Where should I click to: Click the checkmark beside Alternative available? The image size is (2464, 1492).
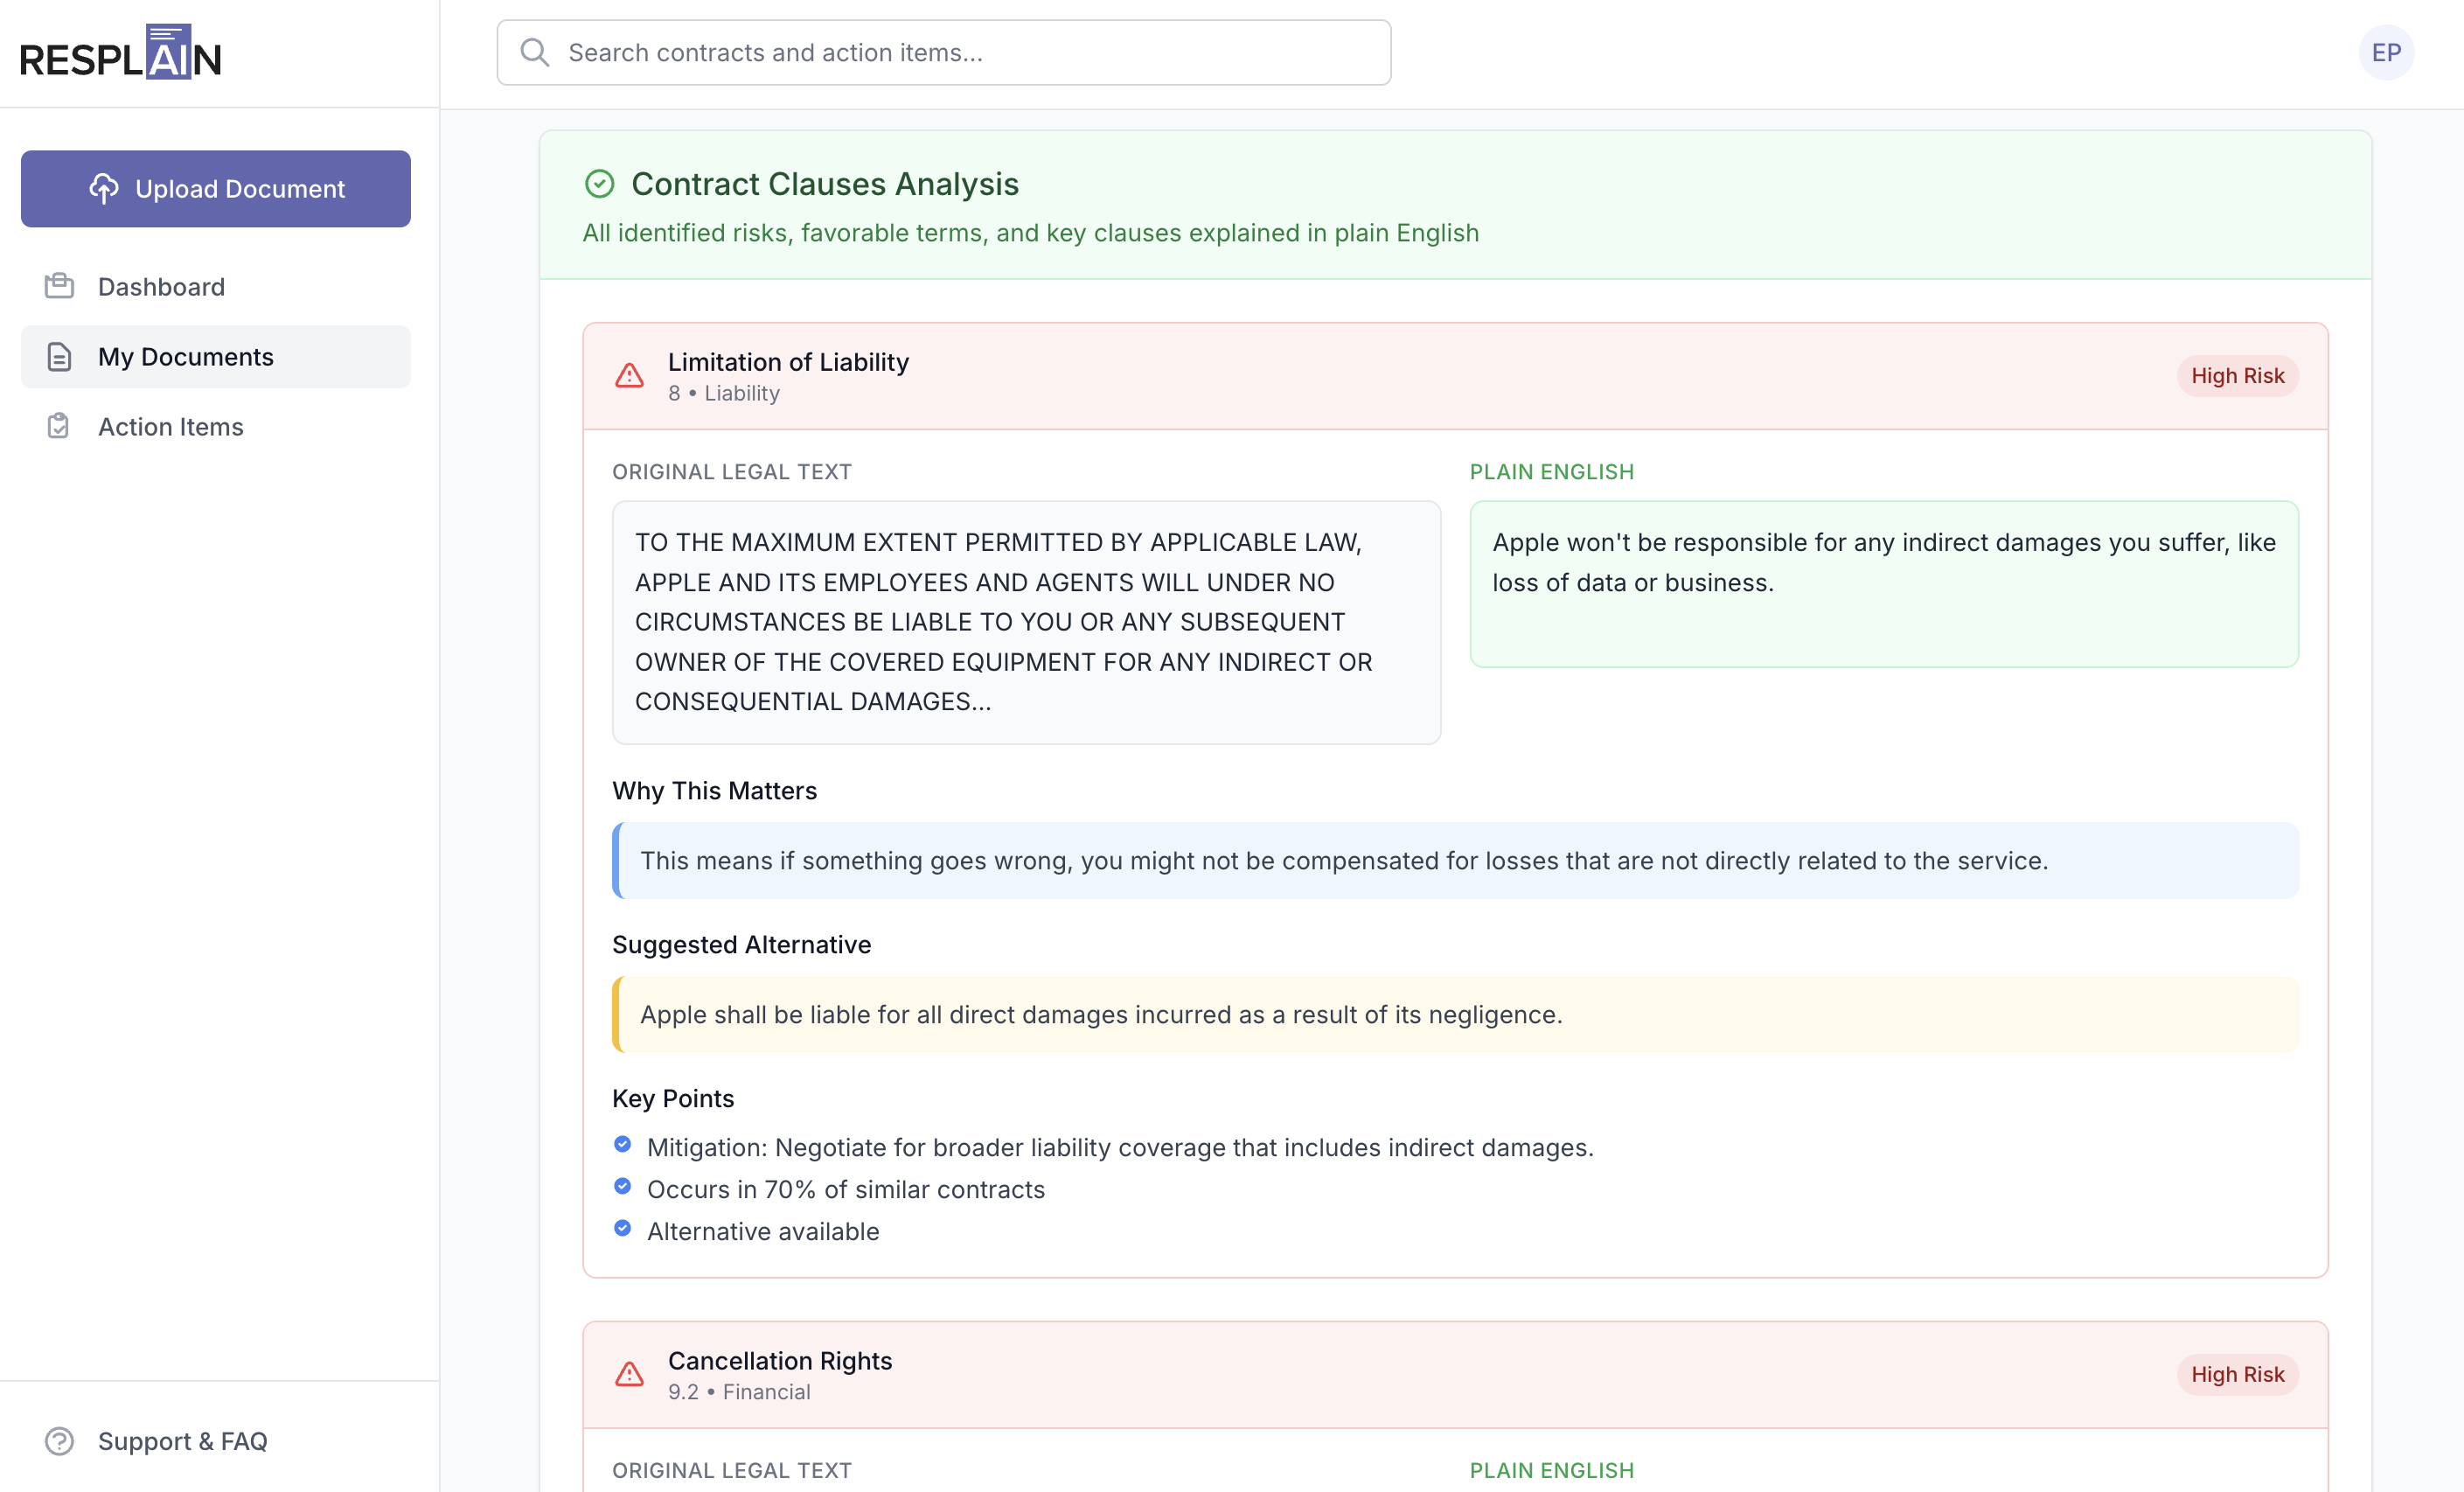point(623,1229)
